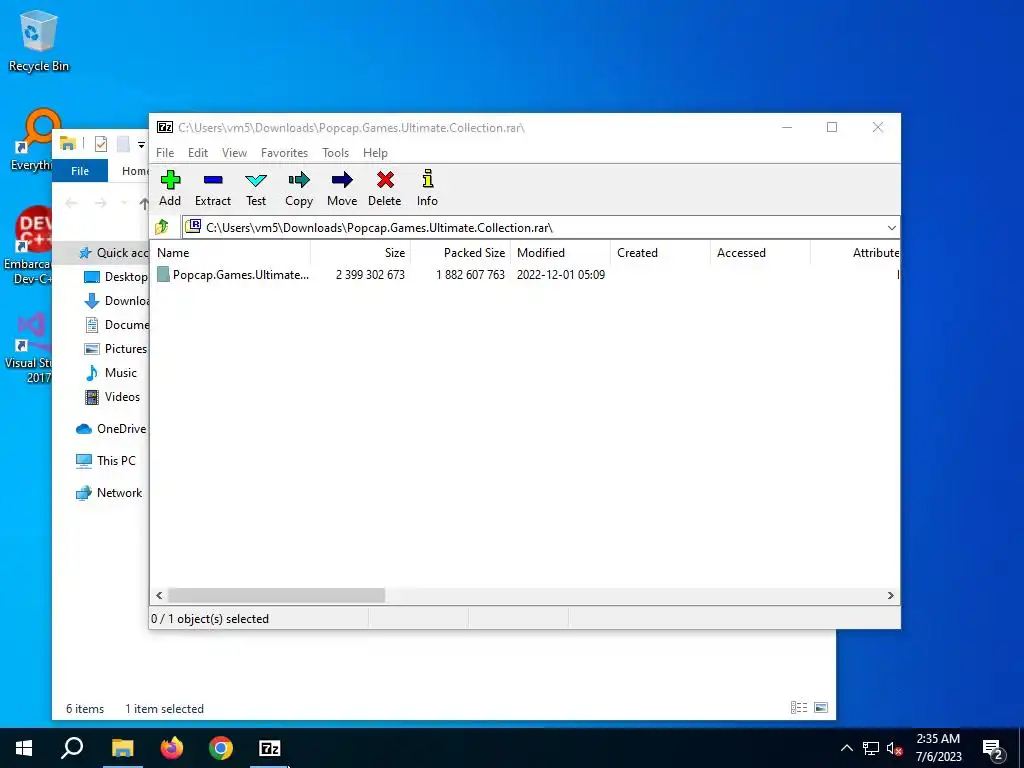Select Pictures in the Explorer sidebar

pos(116,349)
